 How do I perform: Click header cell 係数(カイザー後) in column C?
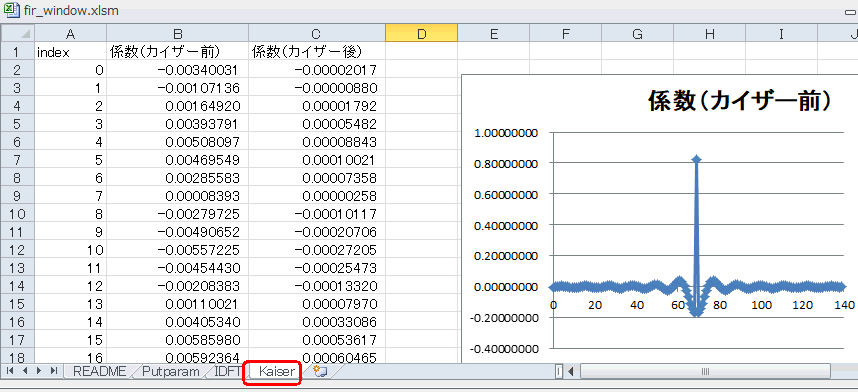pyautogui.click(x=317, y=51)
